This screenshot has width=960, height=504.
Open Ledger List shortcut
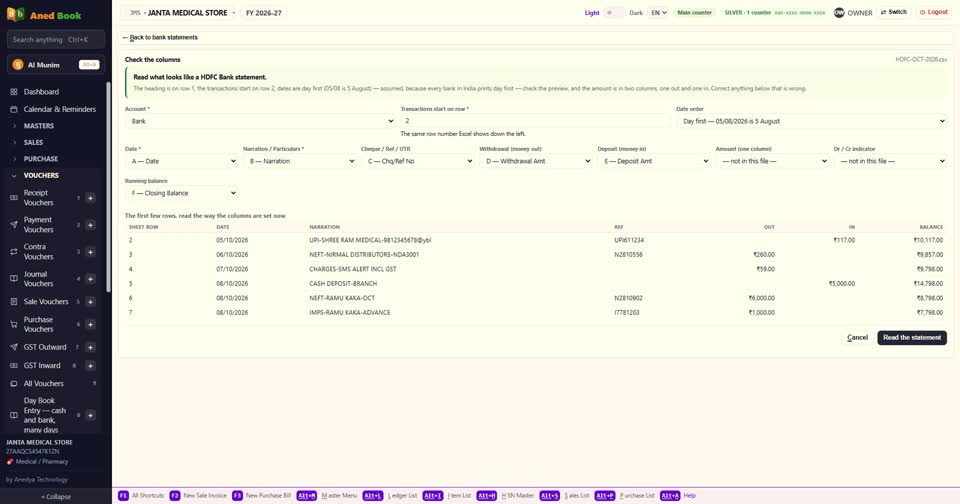pos(390,495)
